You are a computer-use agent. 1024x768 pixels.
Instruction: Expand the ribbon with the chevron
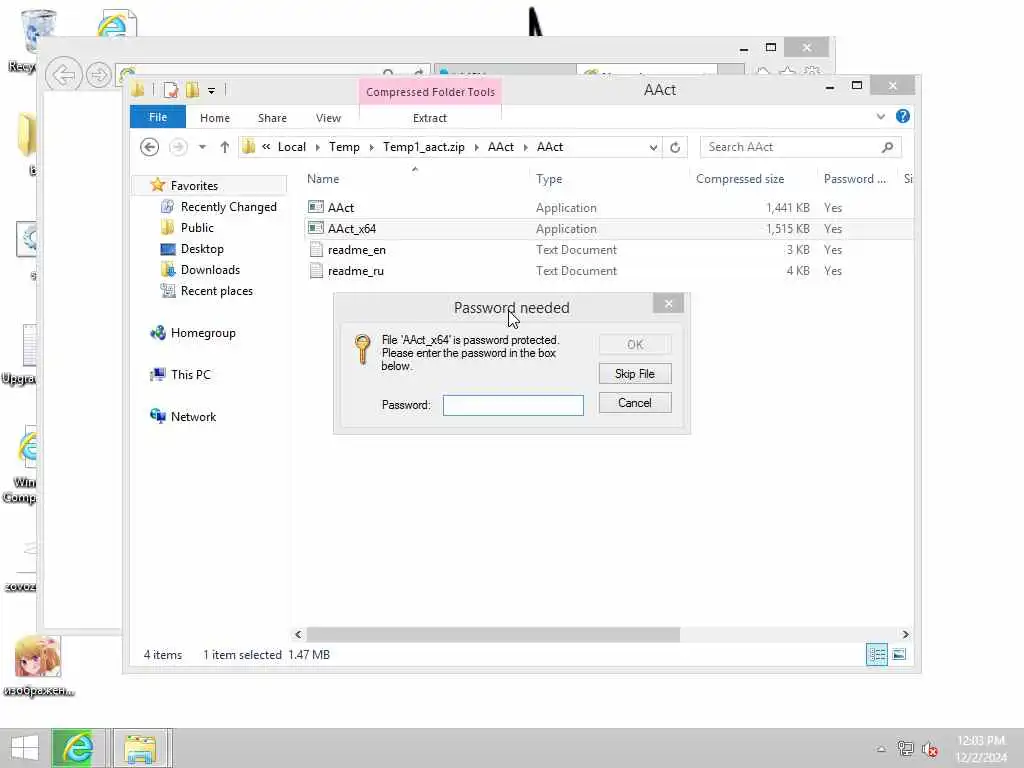pyautogui.click(x=880, y=116)
